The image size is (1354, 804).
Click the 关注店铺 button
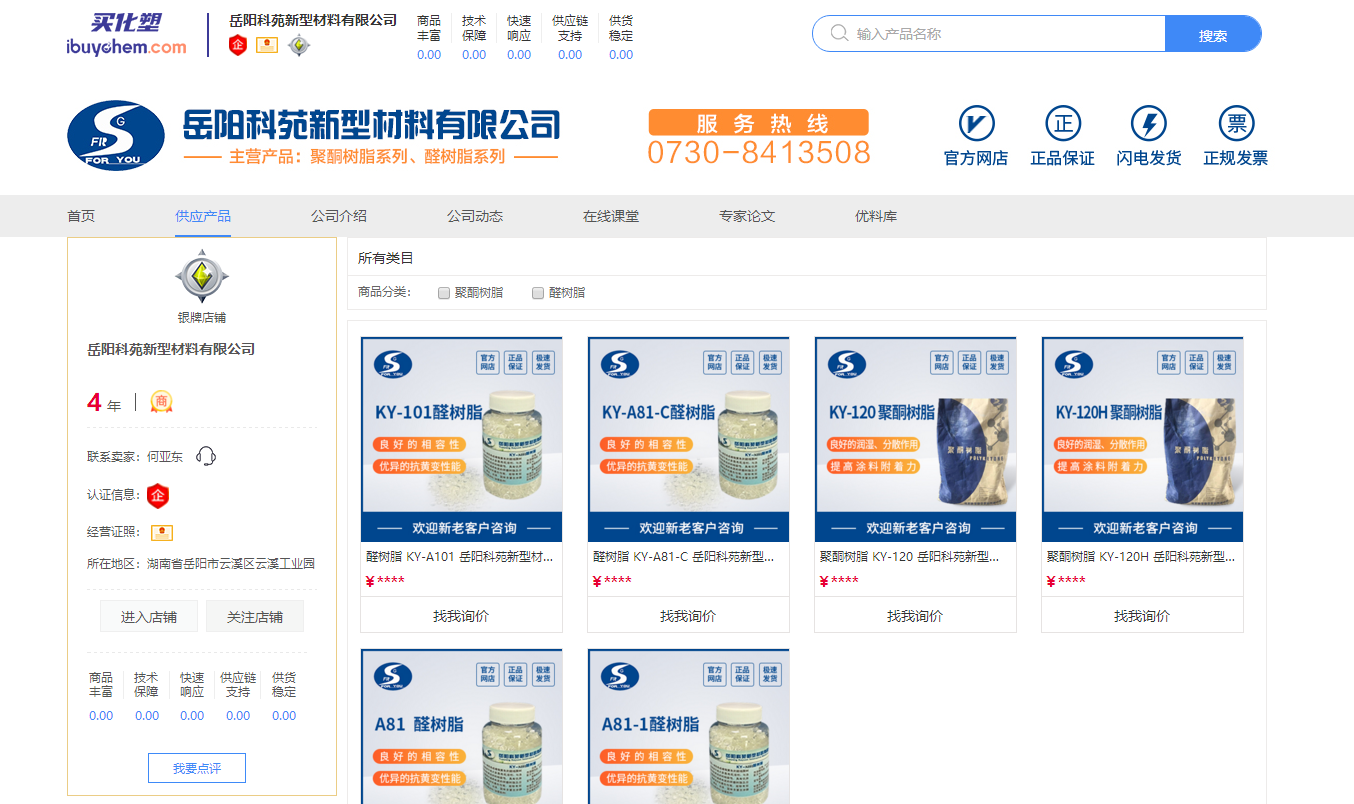click(x=255, y=617)
